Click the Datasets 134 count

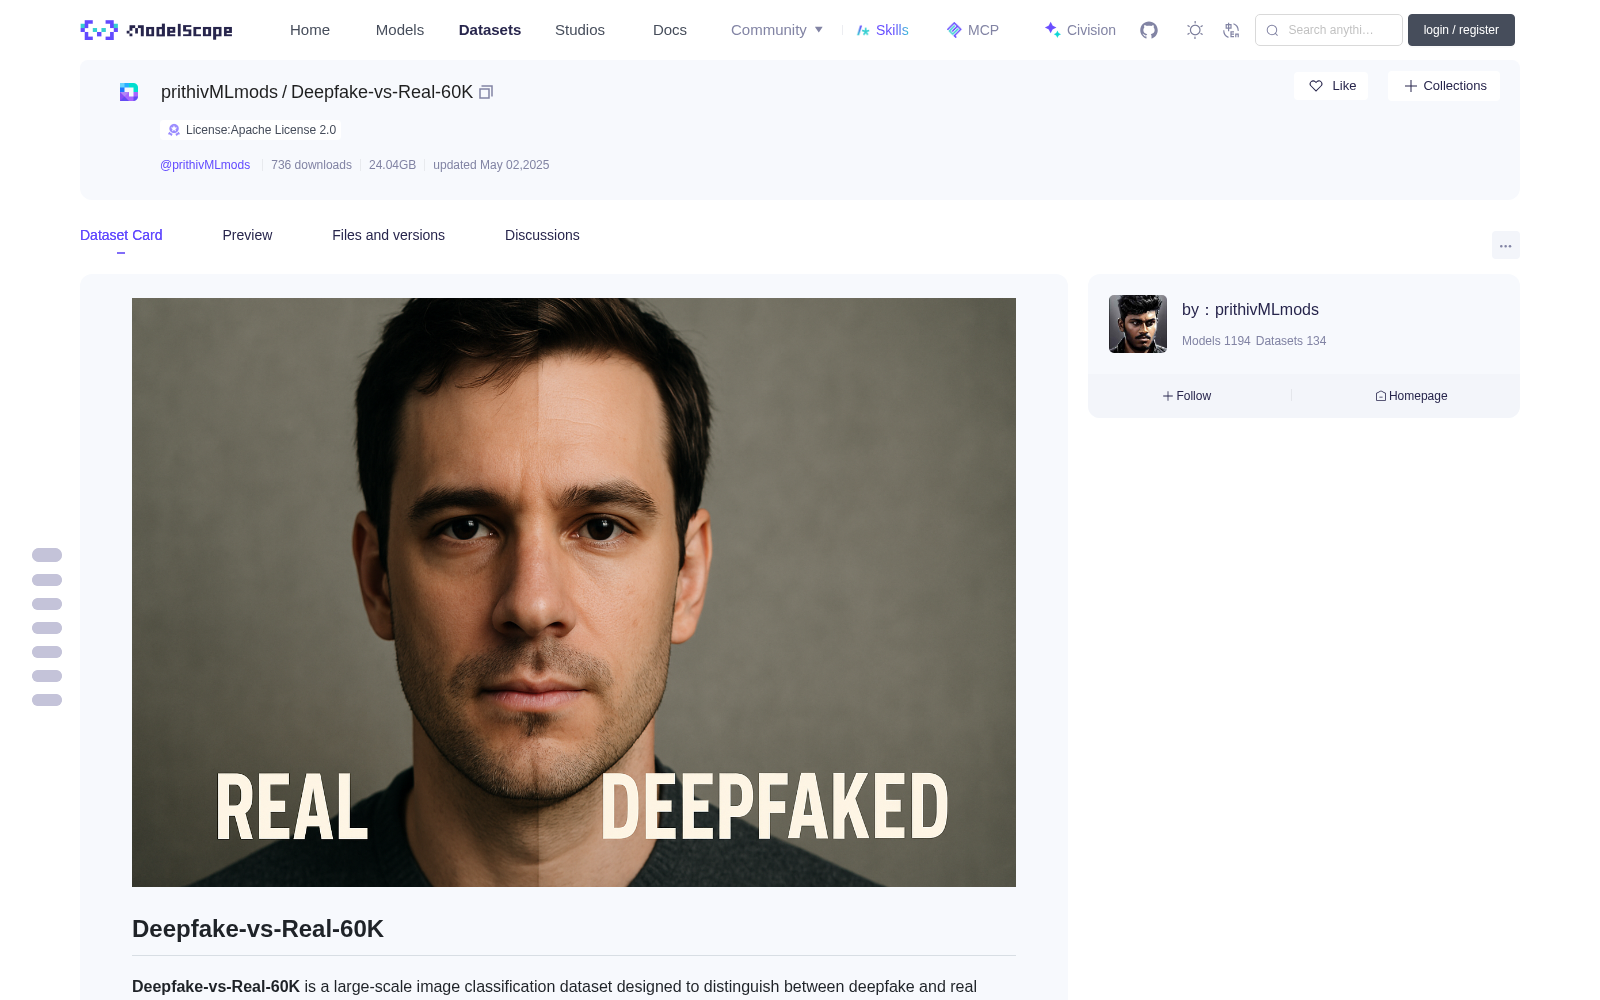tap(1291, 341)
